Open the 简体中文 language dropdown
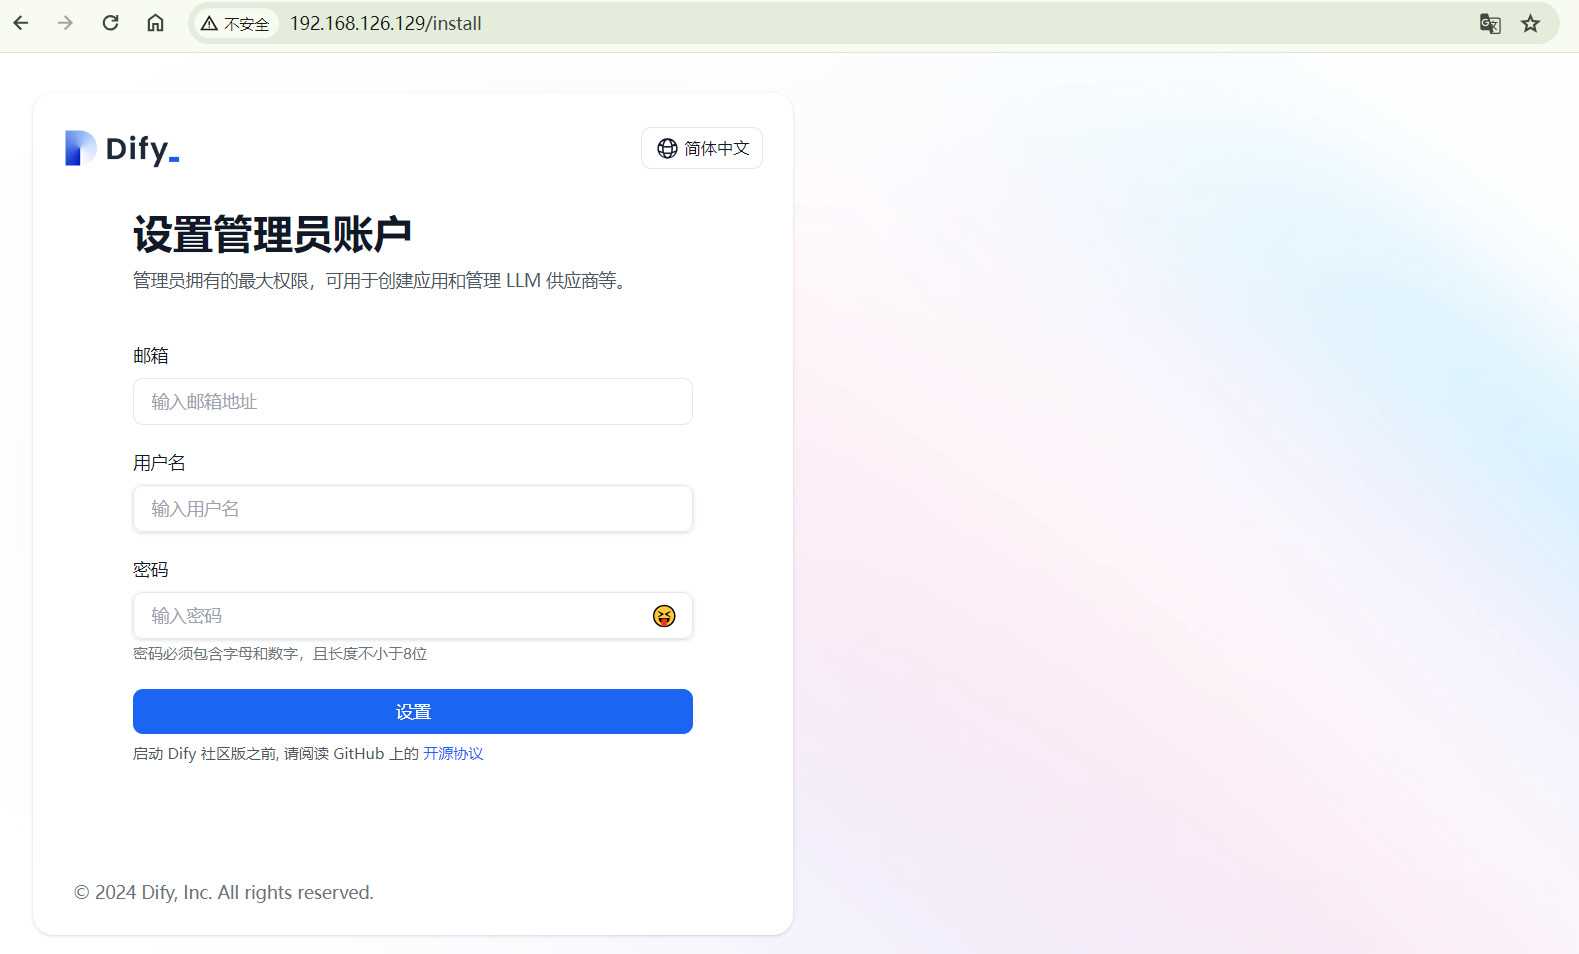The height and width of the screenshot is (954, 1579). (x=702, y=148)
